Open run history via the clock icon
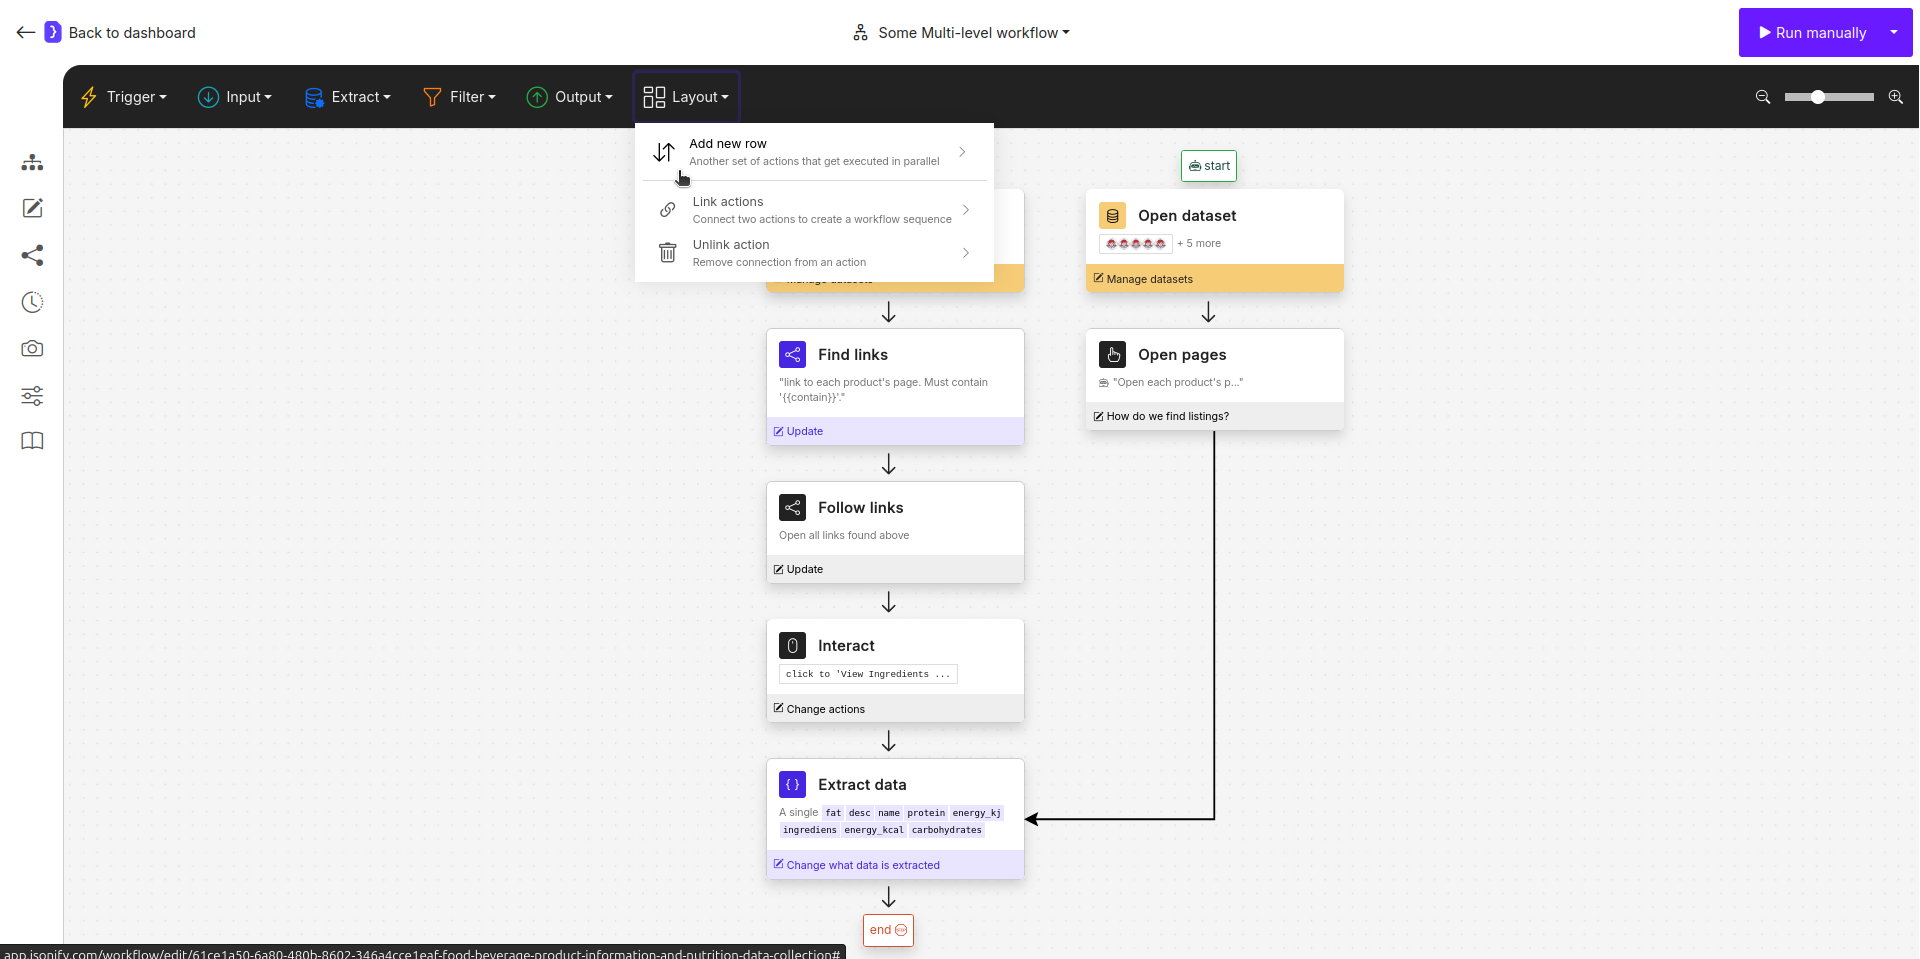This screenshot has width=1920, height=959. point(32,302)
